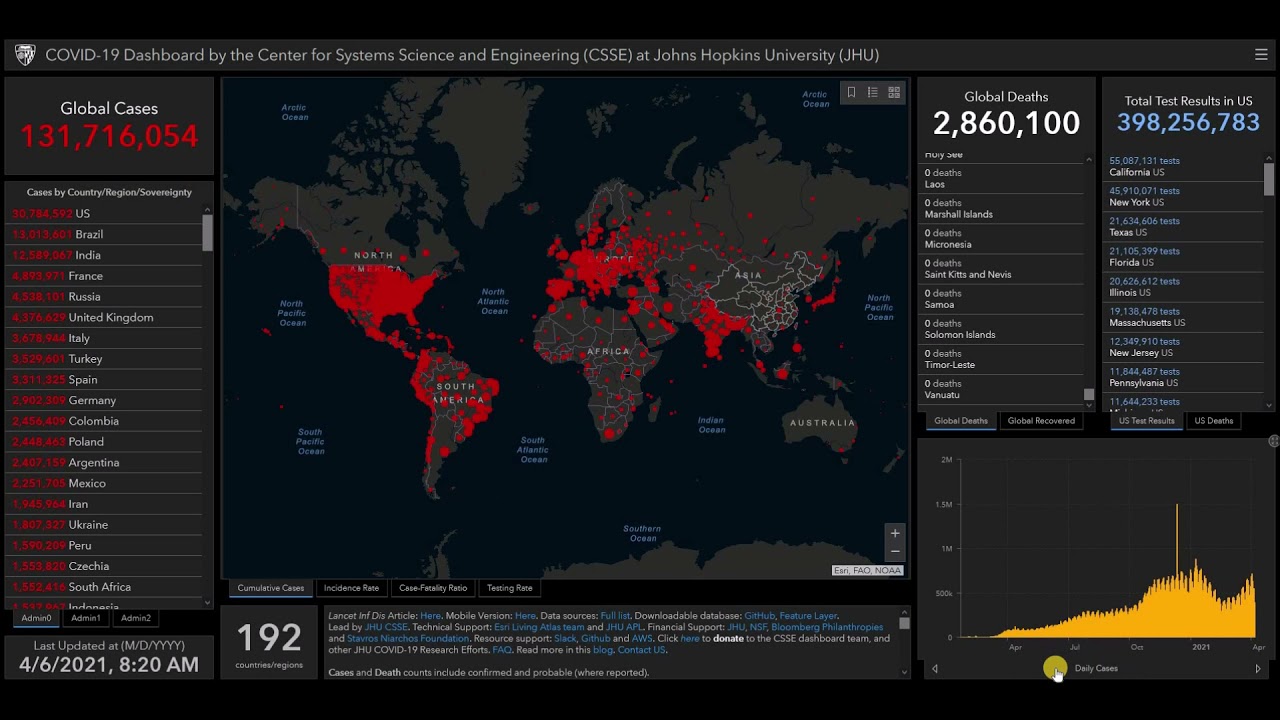
Task: Select the US Test Results tab
Action: 1146,421
